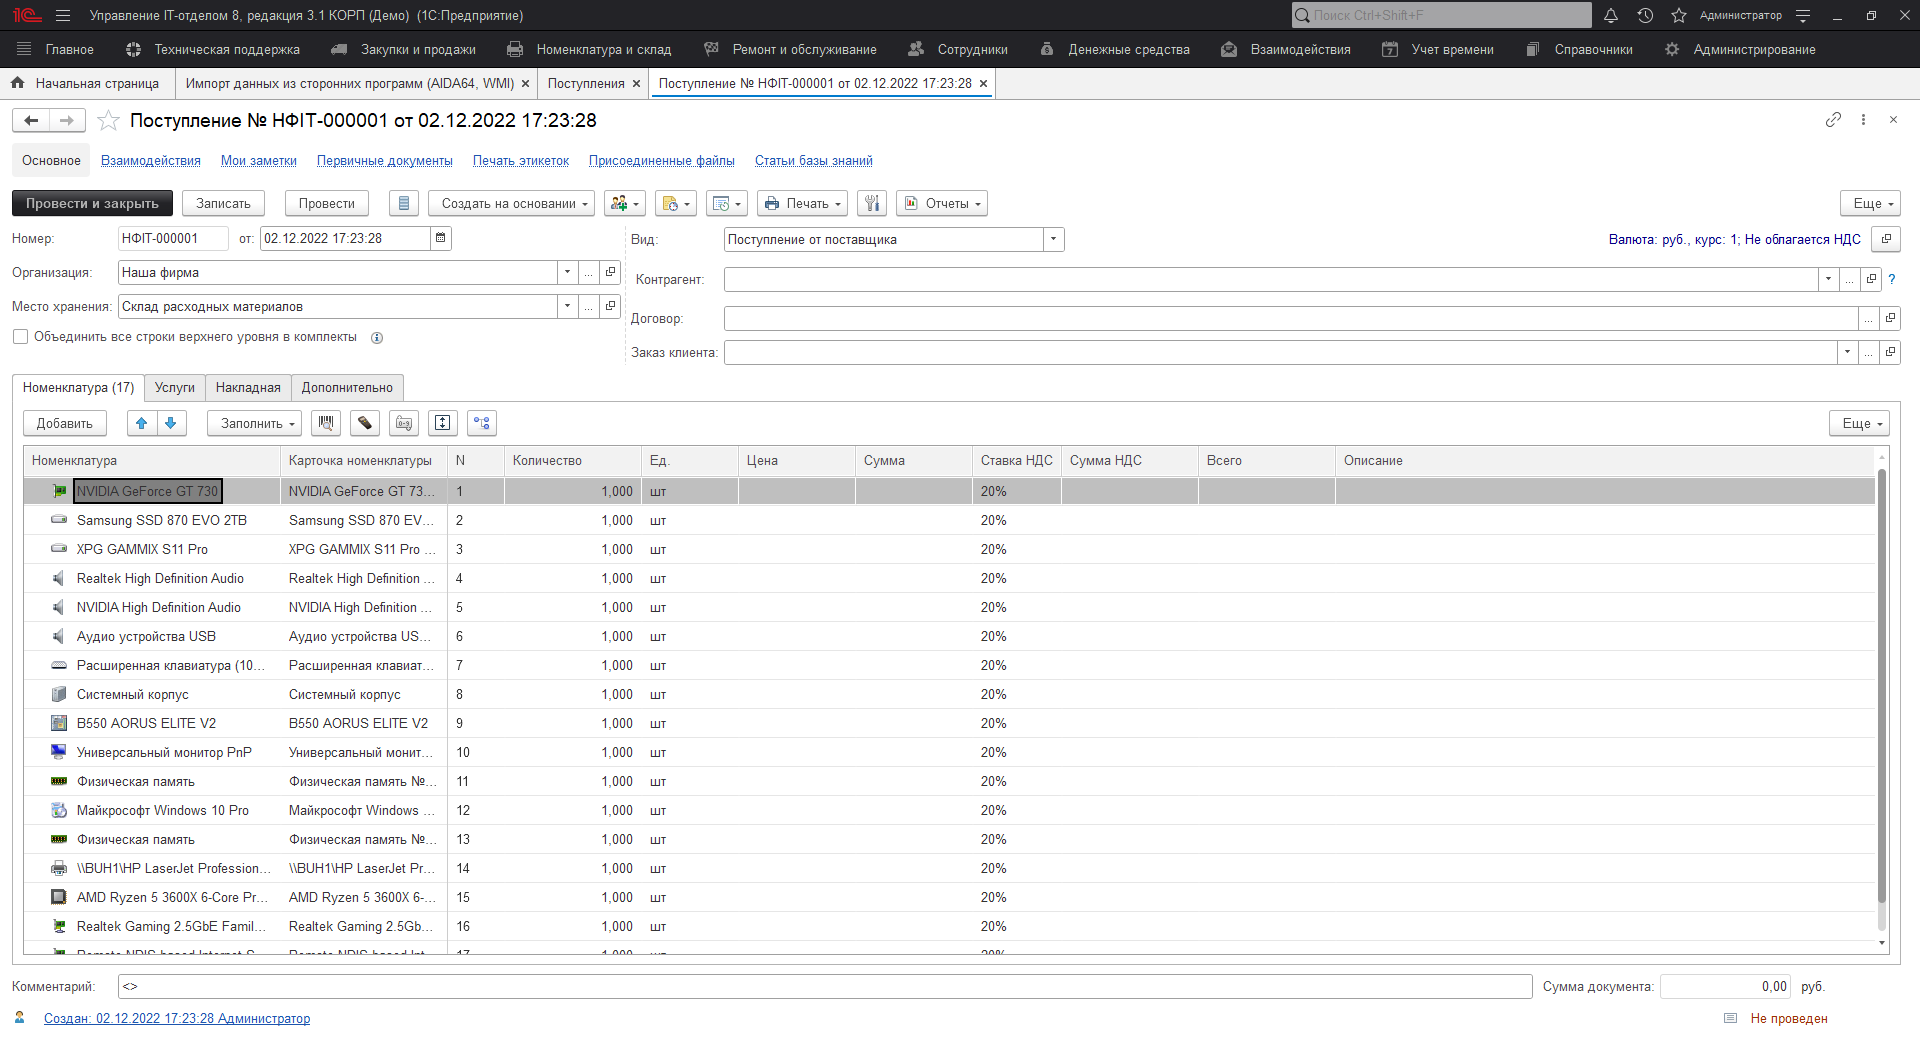Click the table's vertical scrollbar
This screenshot has width=1920, height=1040.
tap(1881, 700)
